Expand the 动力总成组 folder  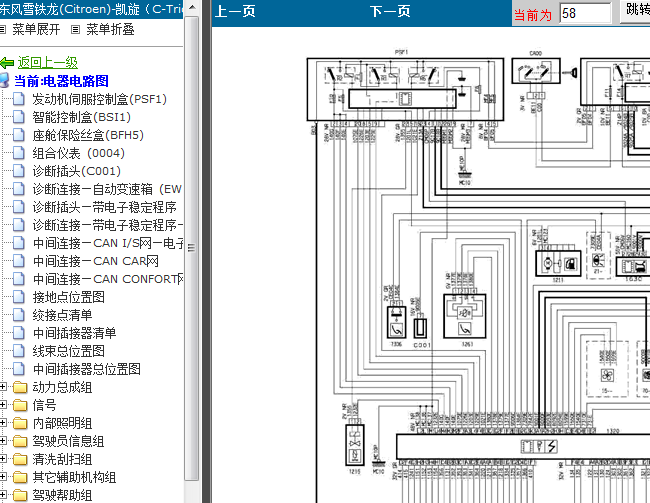pyautogui.click(x=2, y=387)
